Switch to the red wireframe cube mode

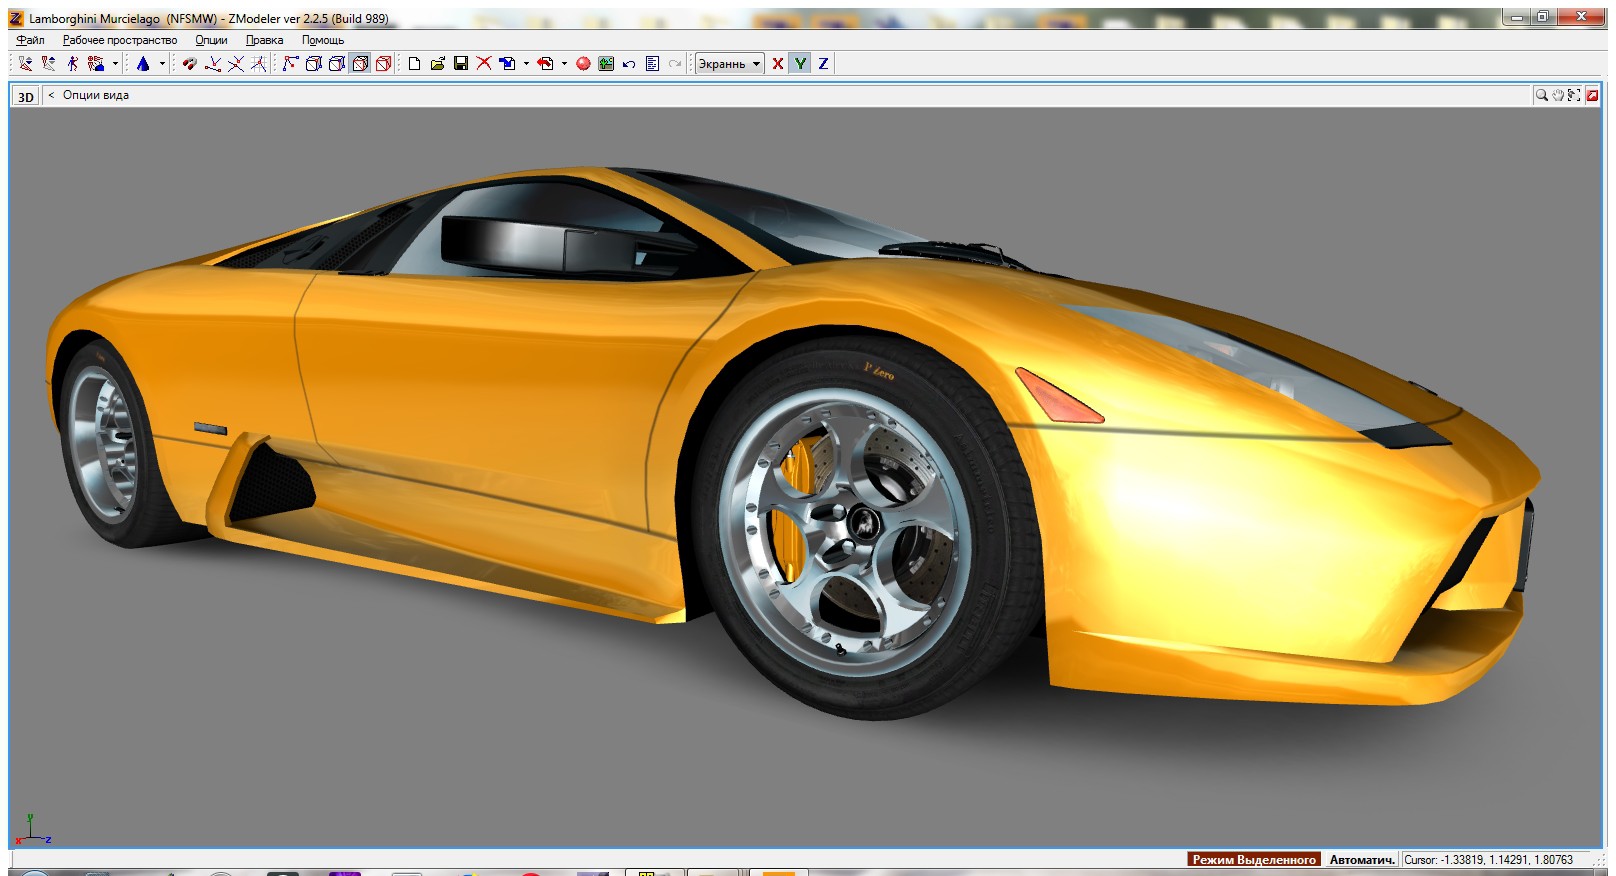[x=383, y=63]
